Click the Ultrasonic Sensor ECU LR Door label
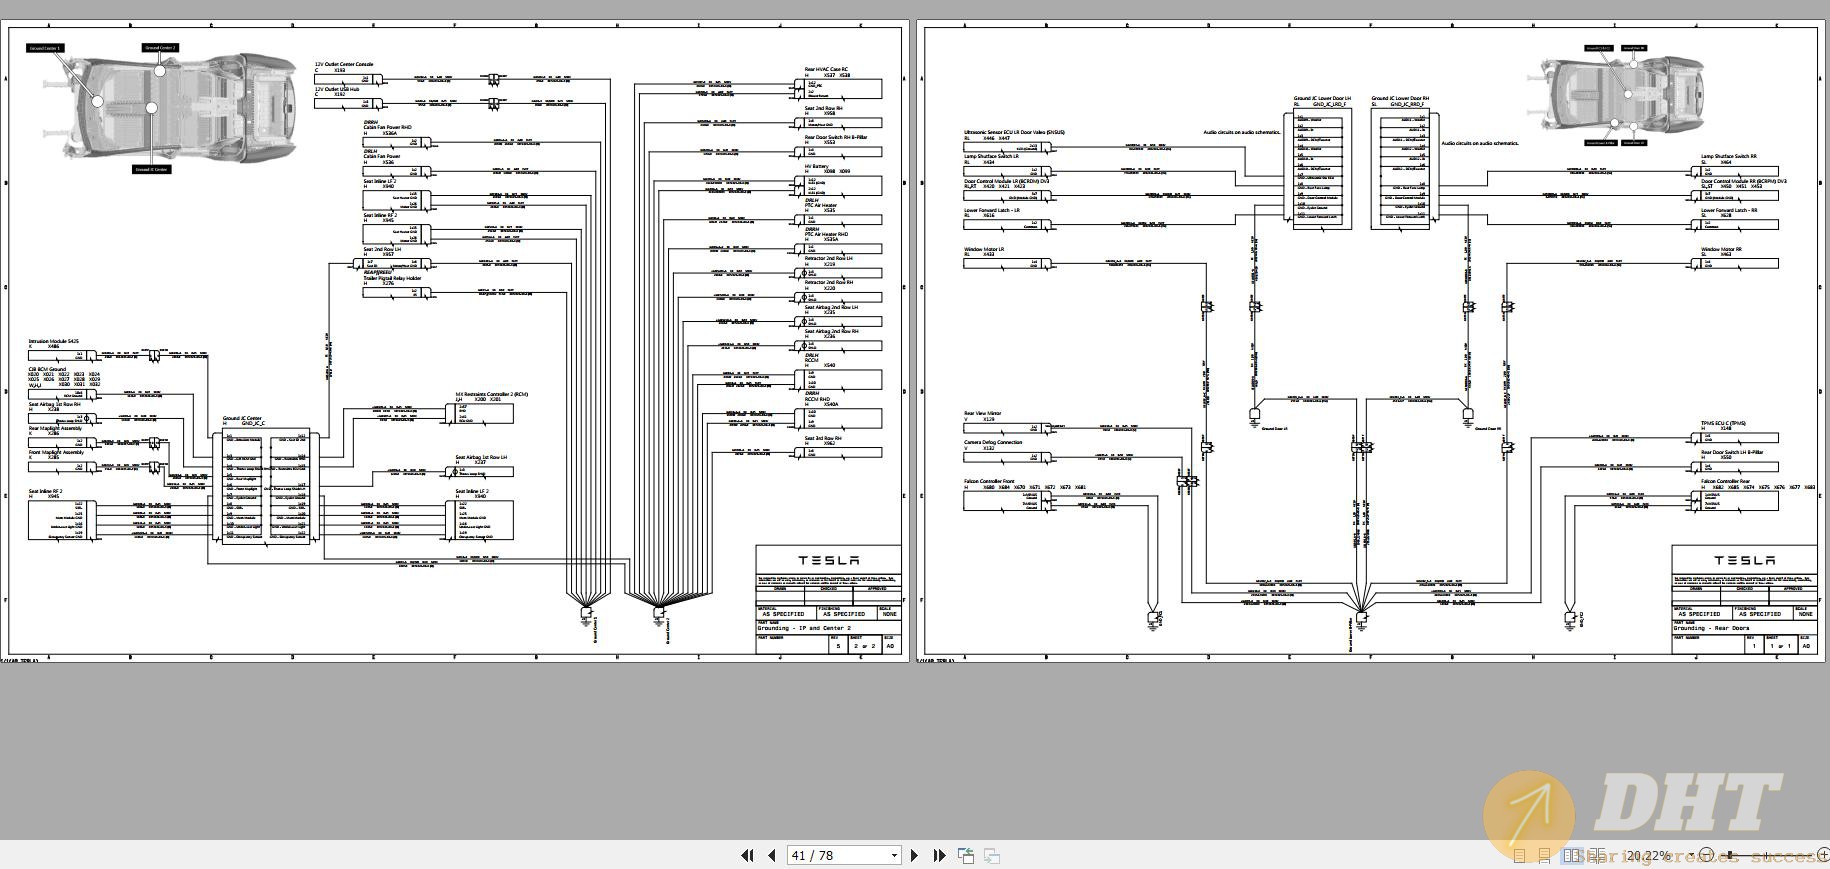This screenshot has height=869, width=1830. point(1014,132)
